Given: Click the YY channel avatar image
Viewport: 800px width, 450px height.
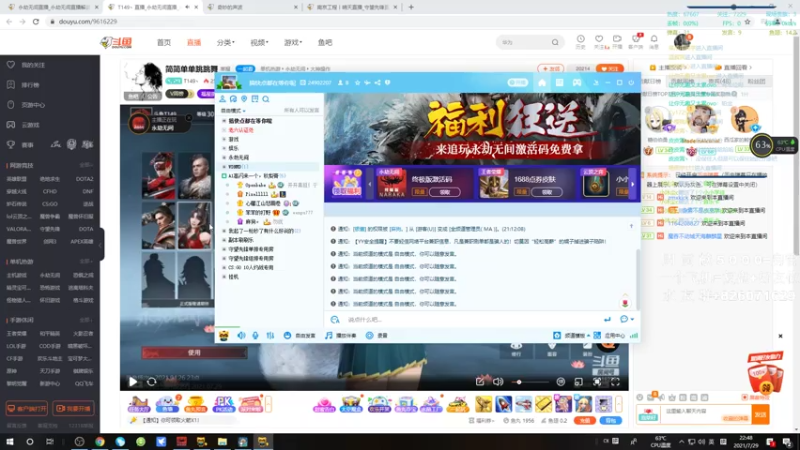Looking at the screenshot, I should click(x=229, y=82).
